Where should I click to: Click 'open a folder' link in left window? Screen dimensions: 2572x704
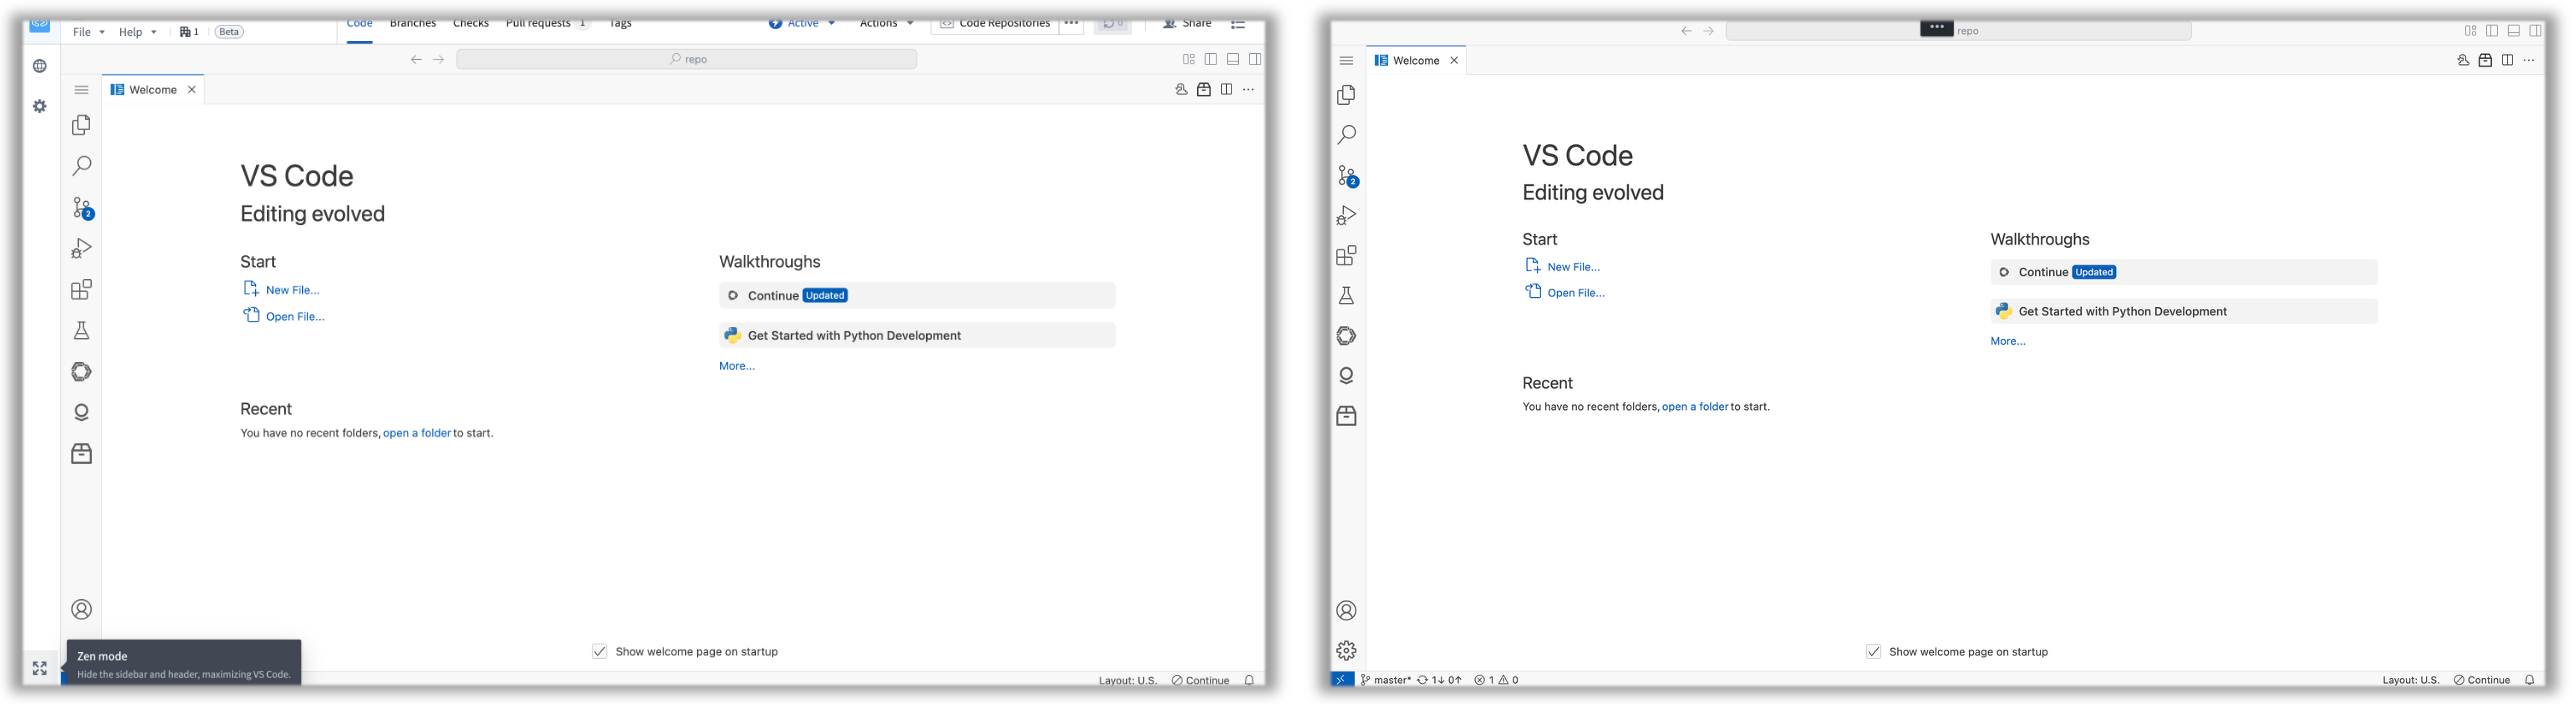[417, 433]
